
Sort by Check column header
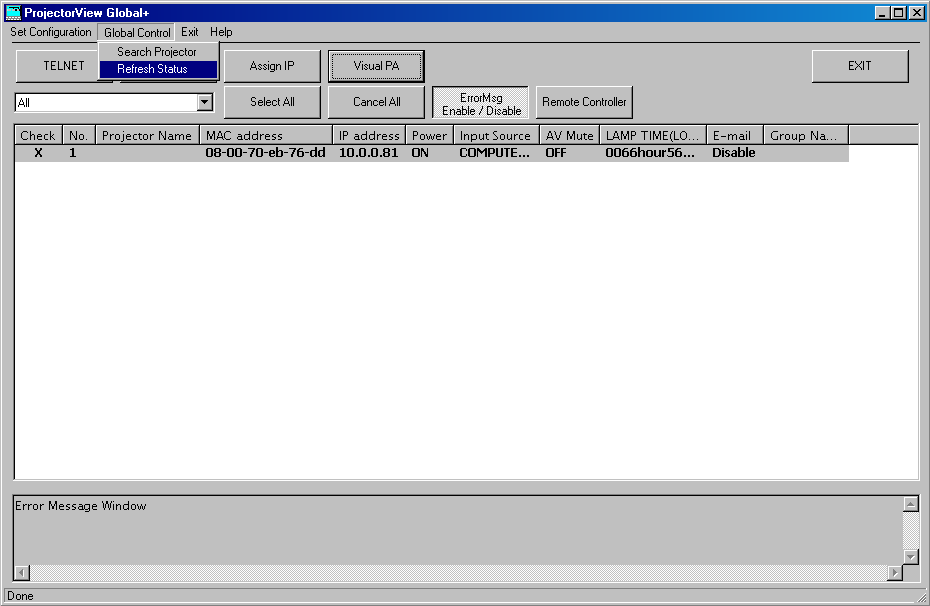click(38, 135)
